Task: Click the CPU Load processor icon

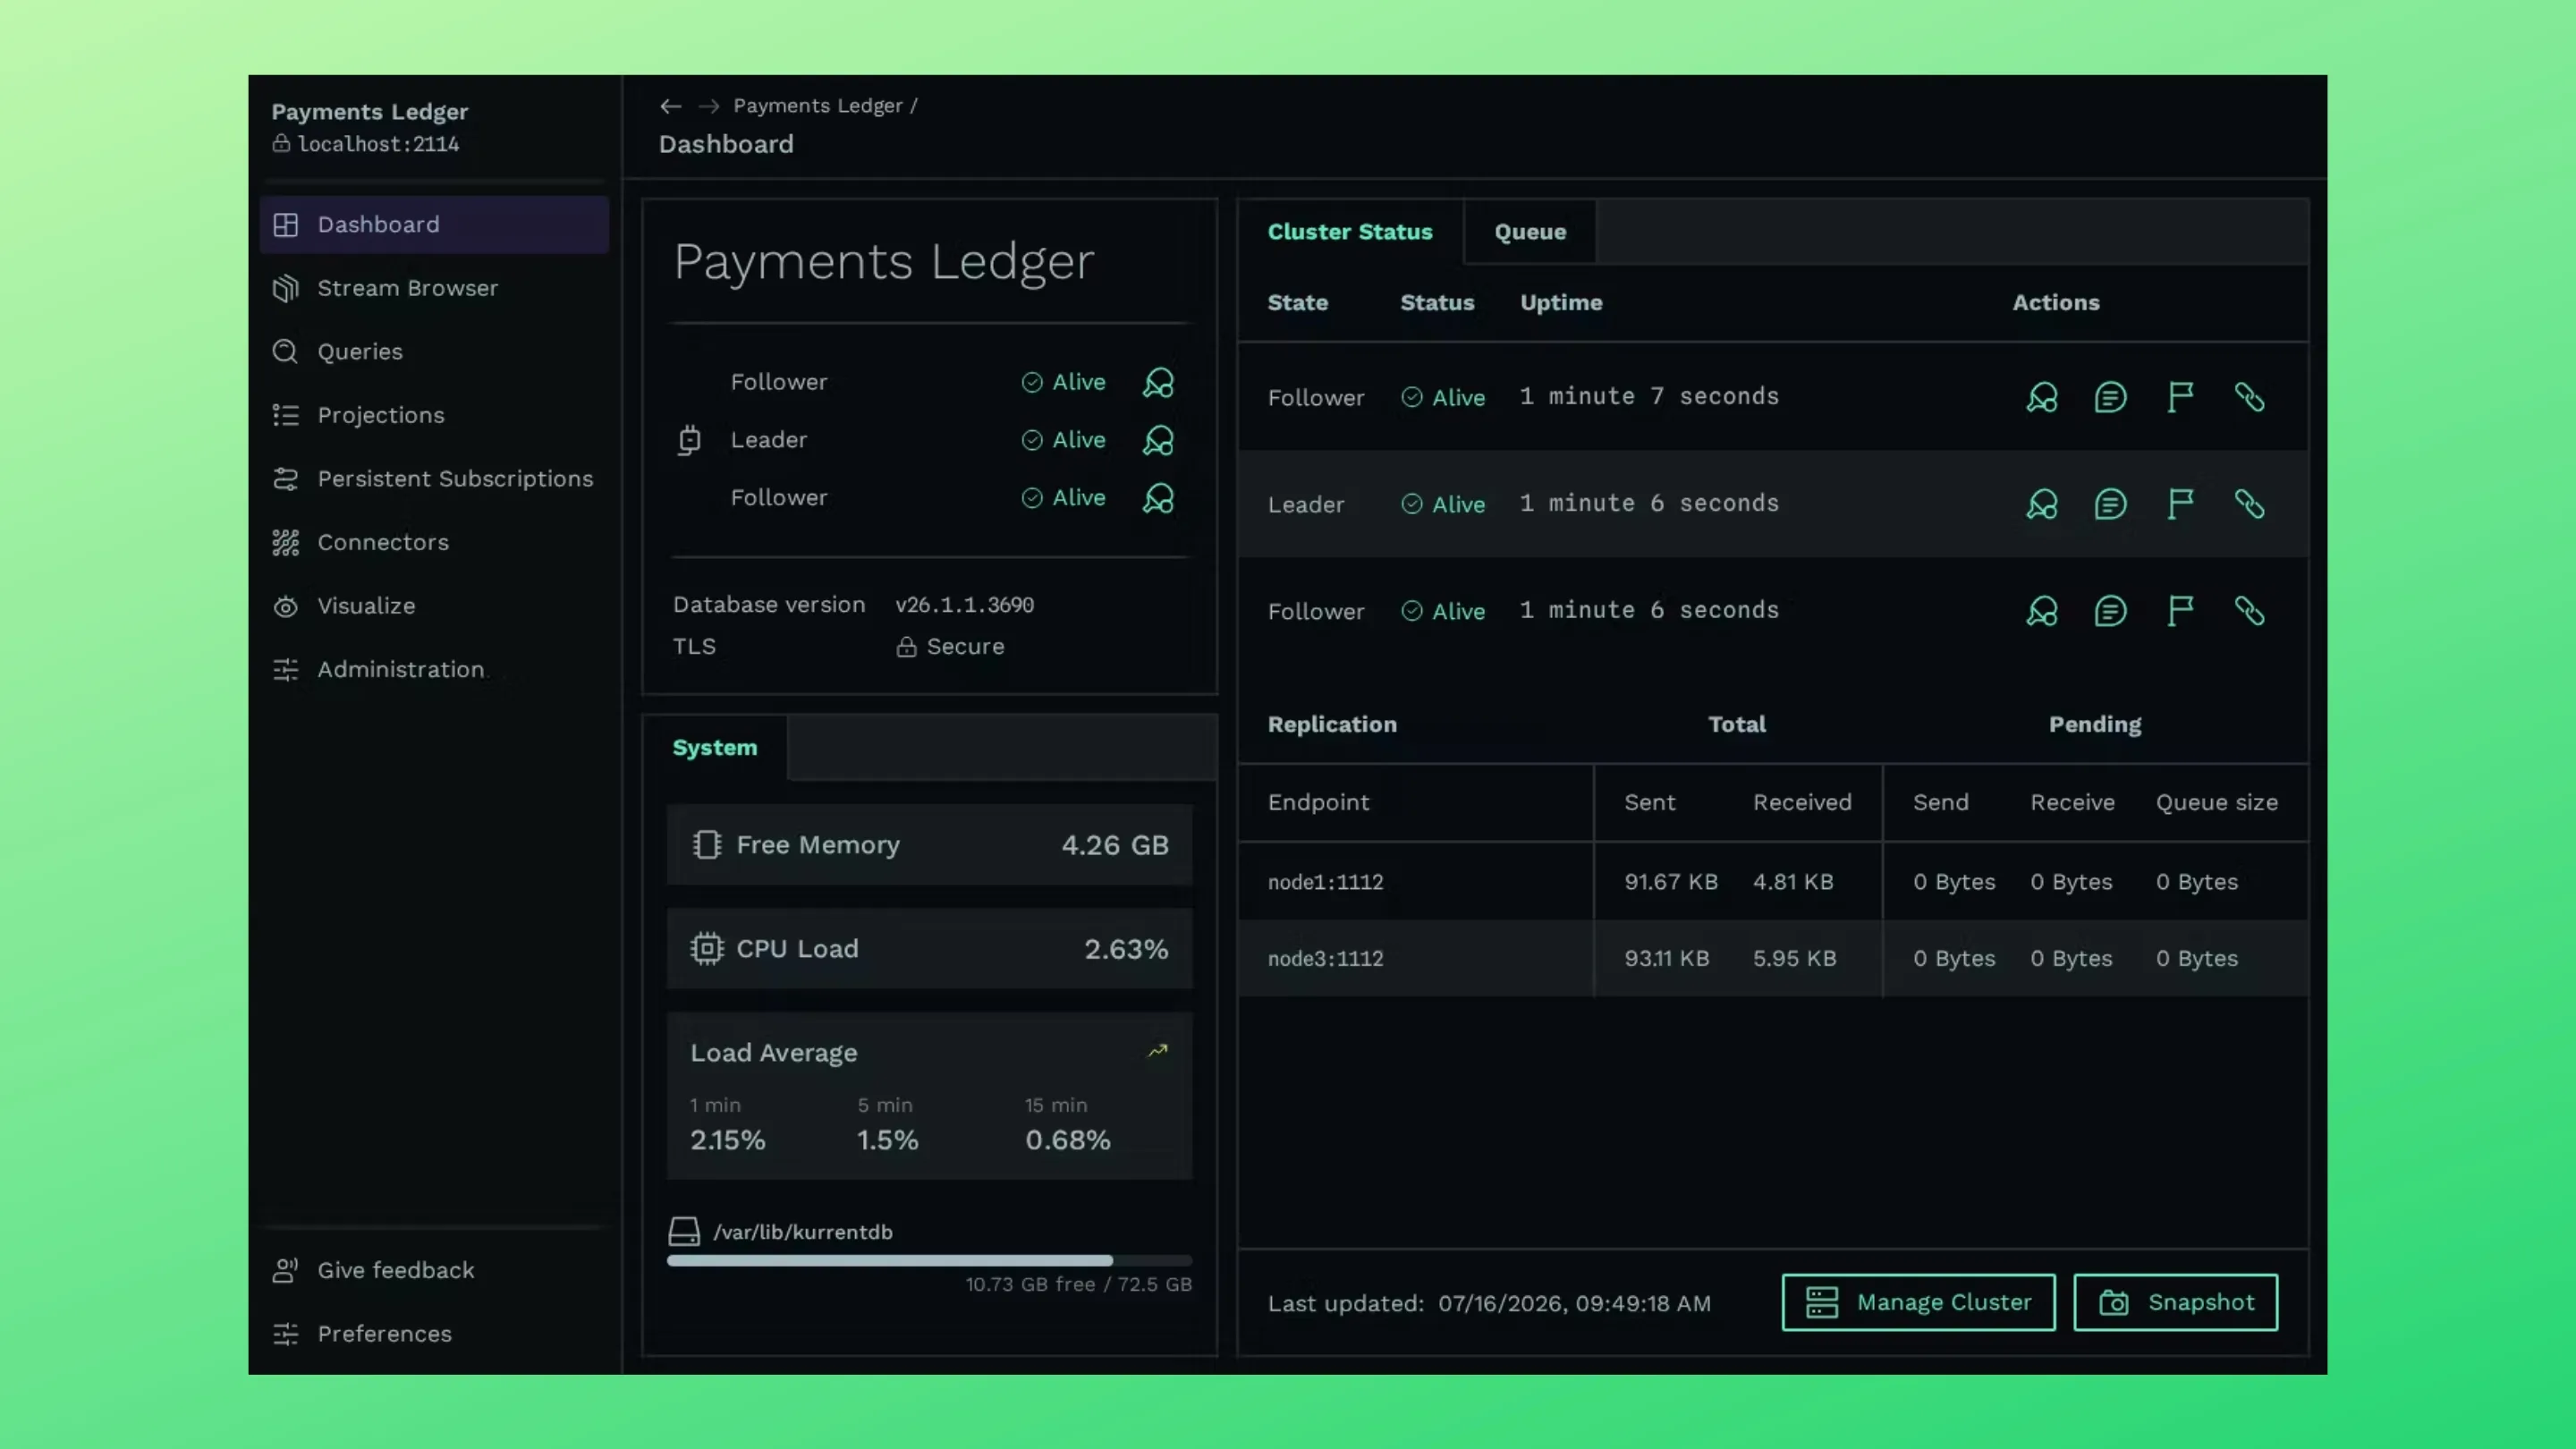Action: point(707,948)
